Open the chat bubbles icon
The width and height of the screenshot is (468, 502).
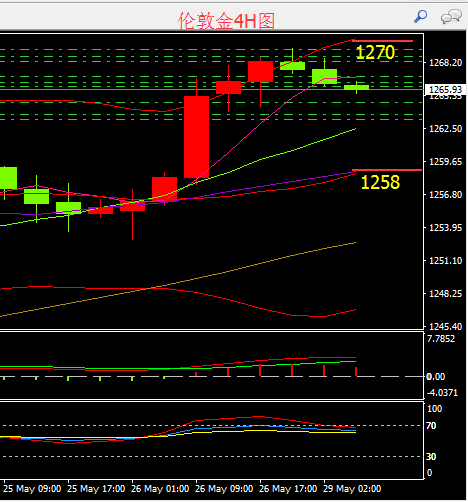(x=451, y=16)
